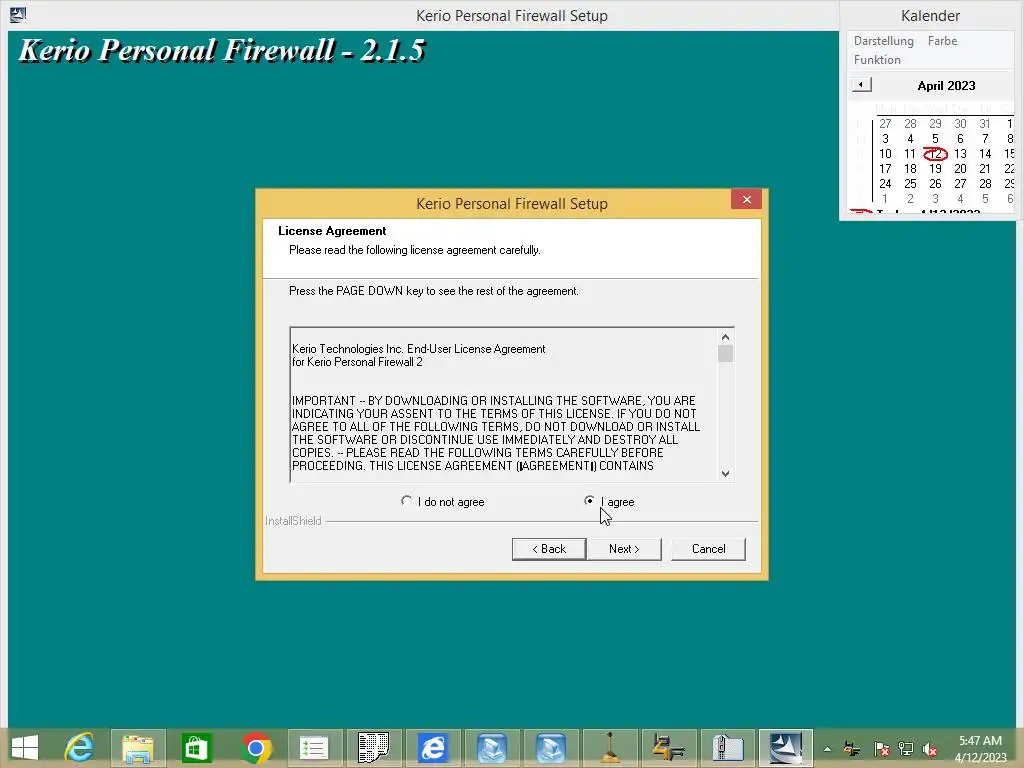Open the 5:47 AM taskbar clock
The width and height of the screenshot is (1024, 768).
point(980,749)
